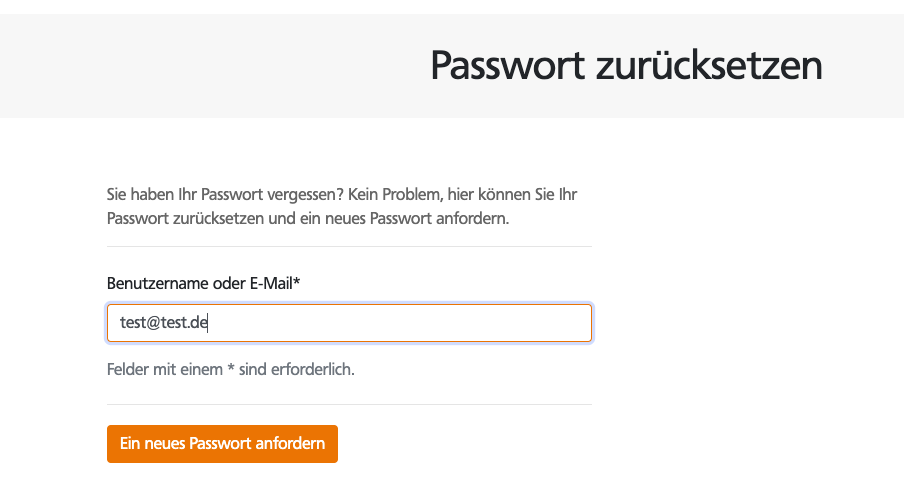Focus the Benutzername oder E-Mail input field
This screenshot has height=496, width=904.
349,323
